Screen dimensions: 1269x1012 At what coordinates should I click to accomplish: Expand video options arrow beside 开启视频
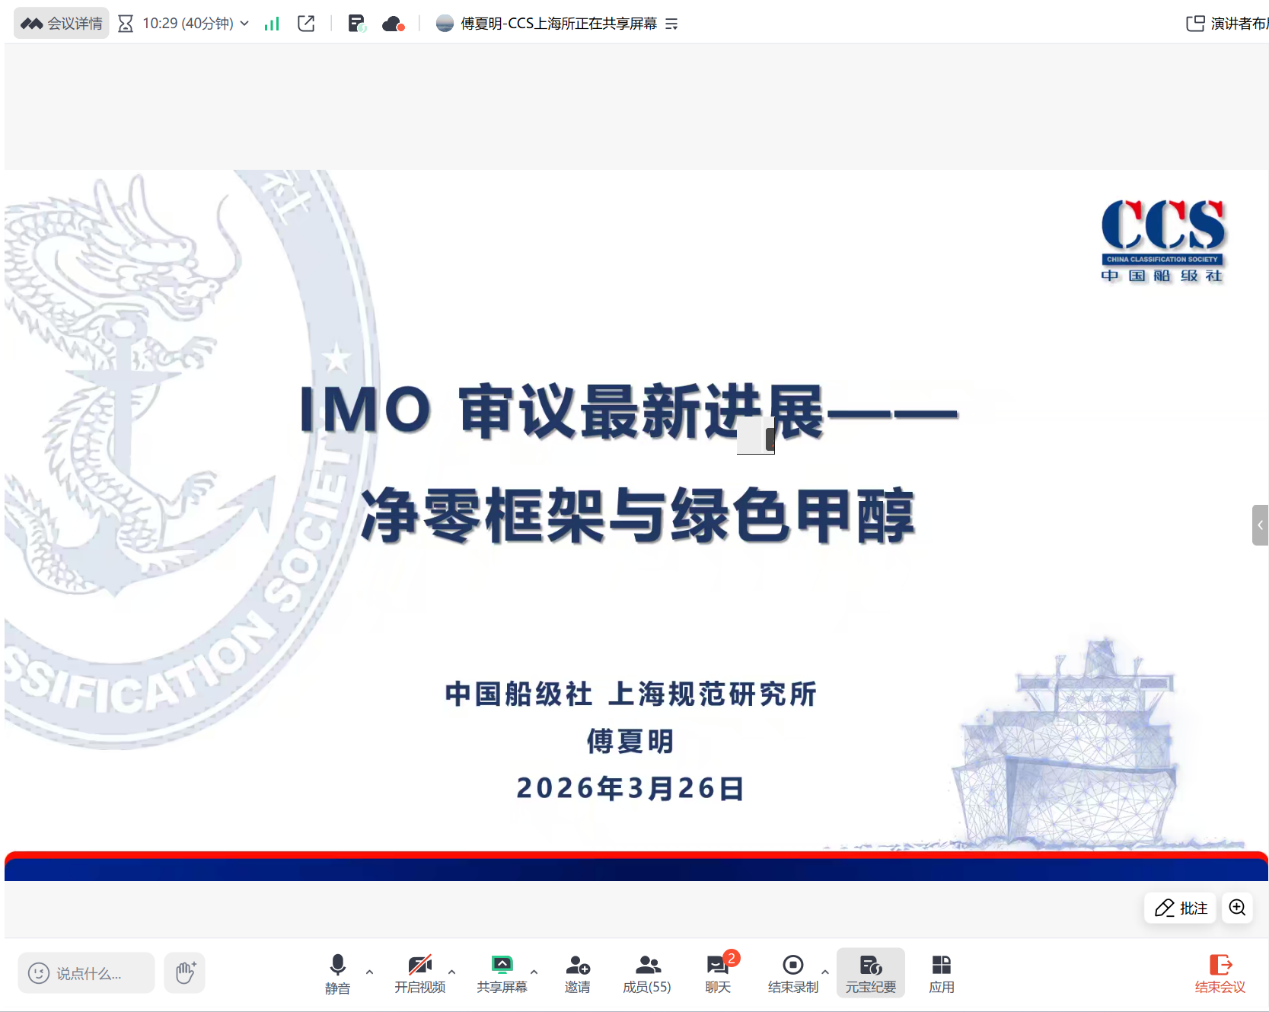(x=452, y=972)
